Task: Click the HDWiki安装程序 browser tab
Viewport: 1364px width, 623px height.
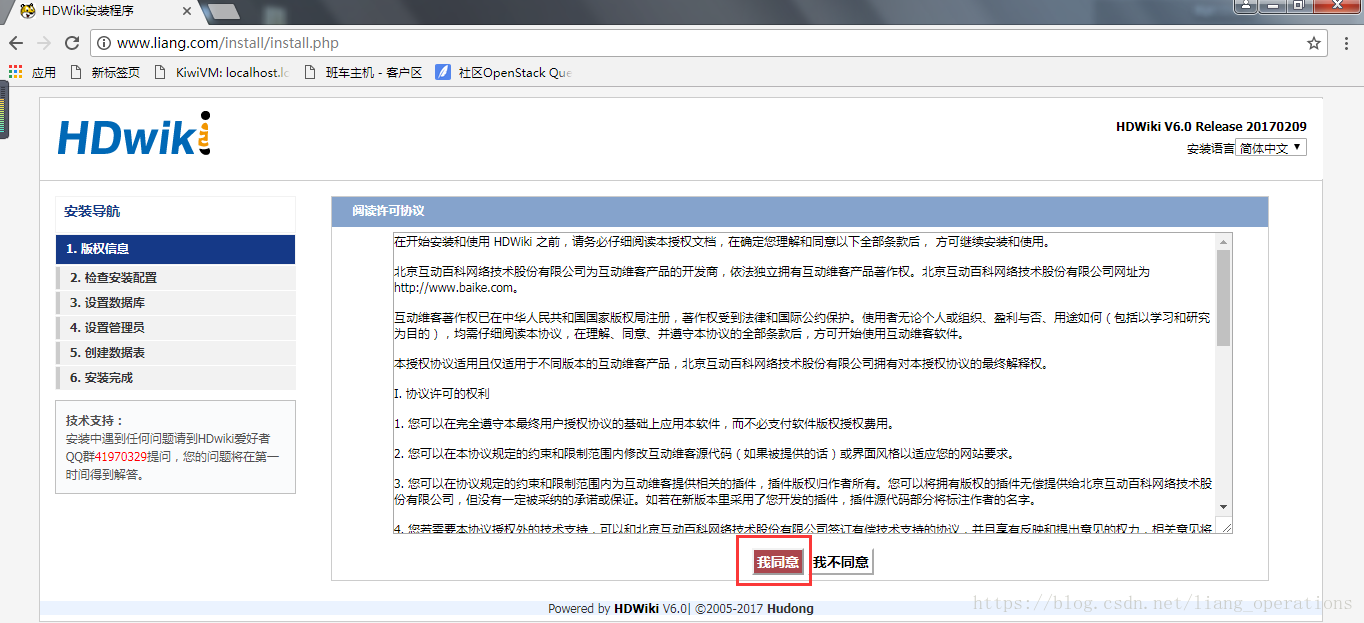Action: 103,11
